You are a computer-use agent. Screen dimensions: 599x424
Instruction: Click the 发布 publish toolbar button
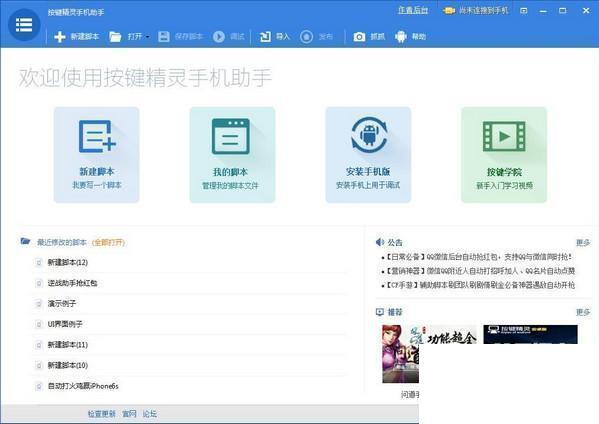pyautogui.click(x=316, y=37)
